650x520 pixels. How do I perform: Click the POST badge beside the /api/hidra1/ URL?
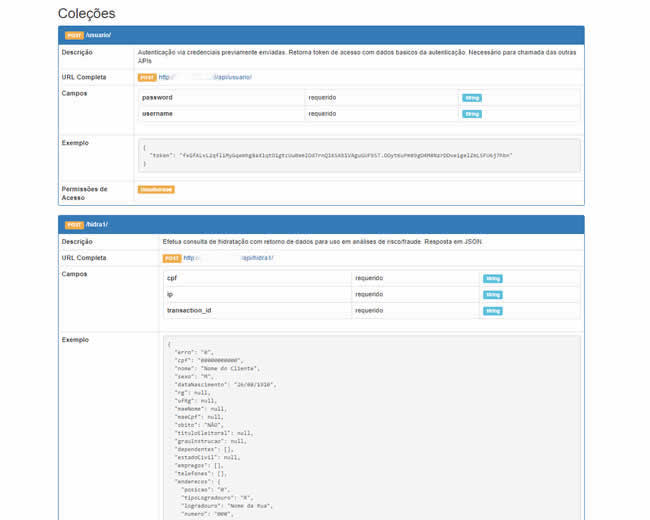[172, 258]
